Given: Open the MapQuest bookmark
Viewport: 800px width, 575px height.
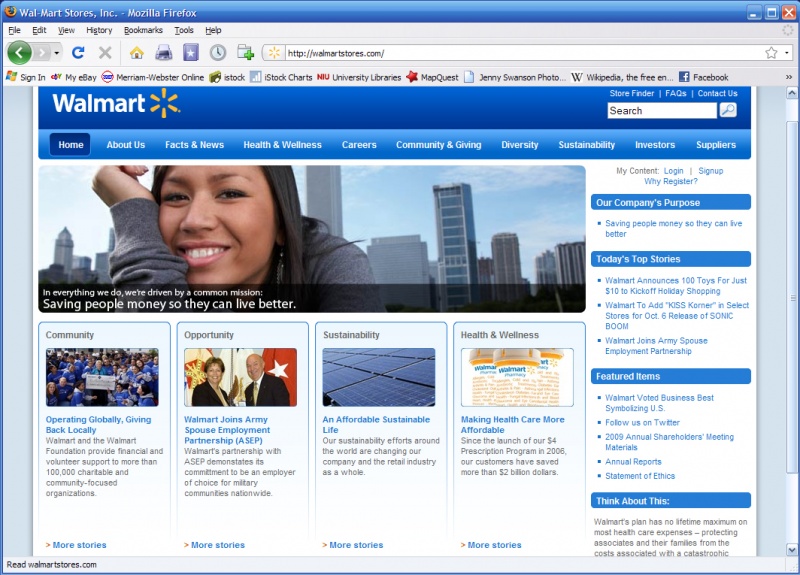Looking at the screenshot, I should tap(432, 77).
